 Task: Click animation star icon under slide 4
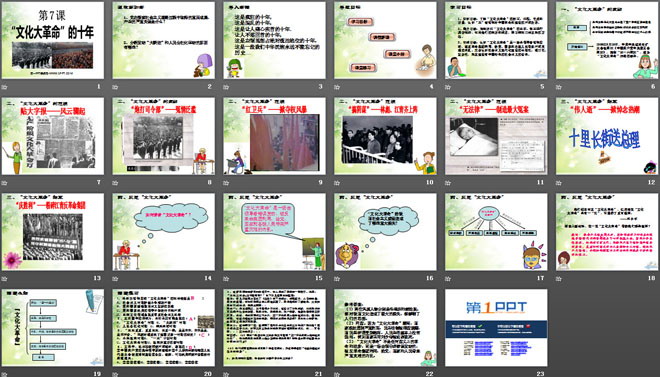[337, 87]
